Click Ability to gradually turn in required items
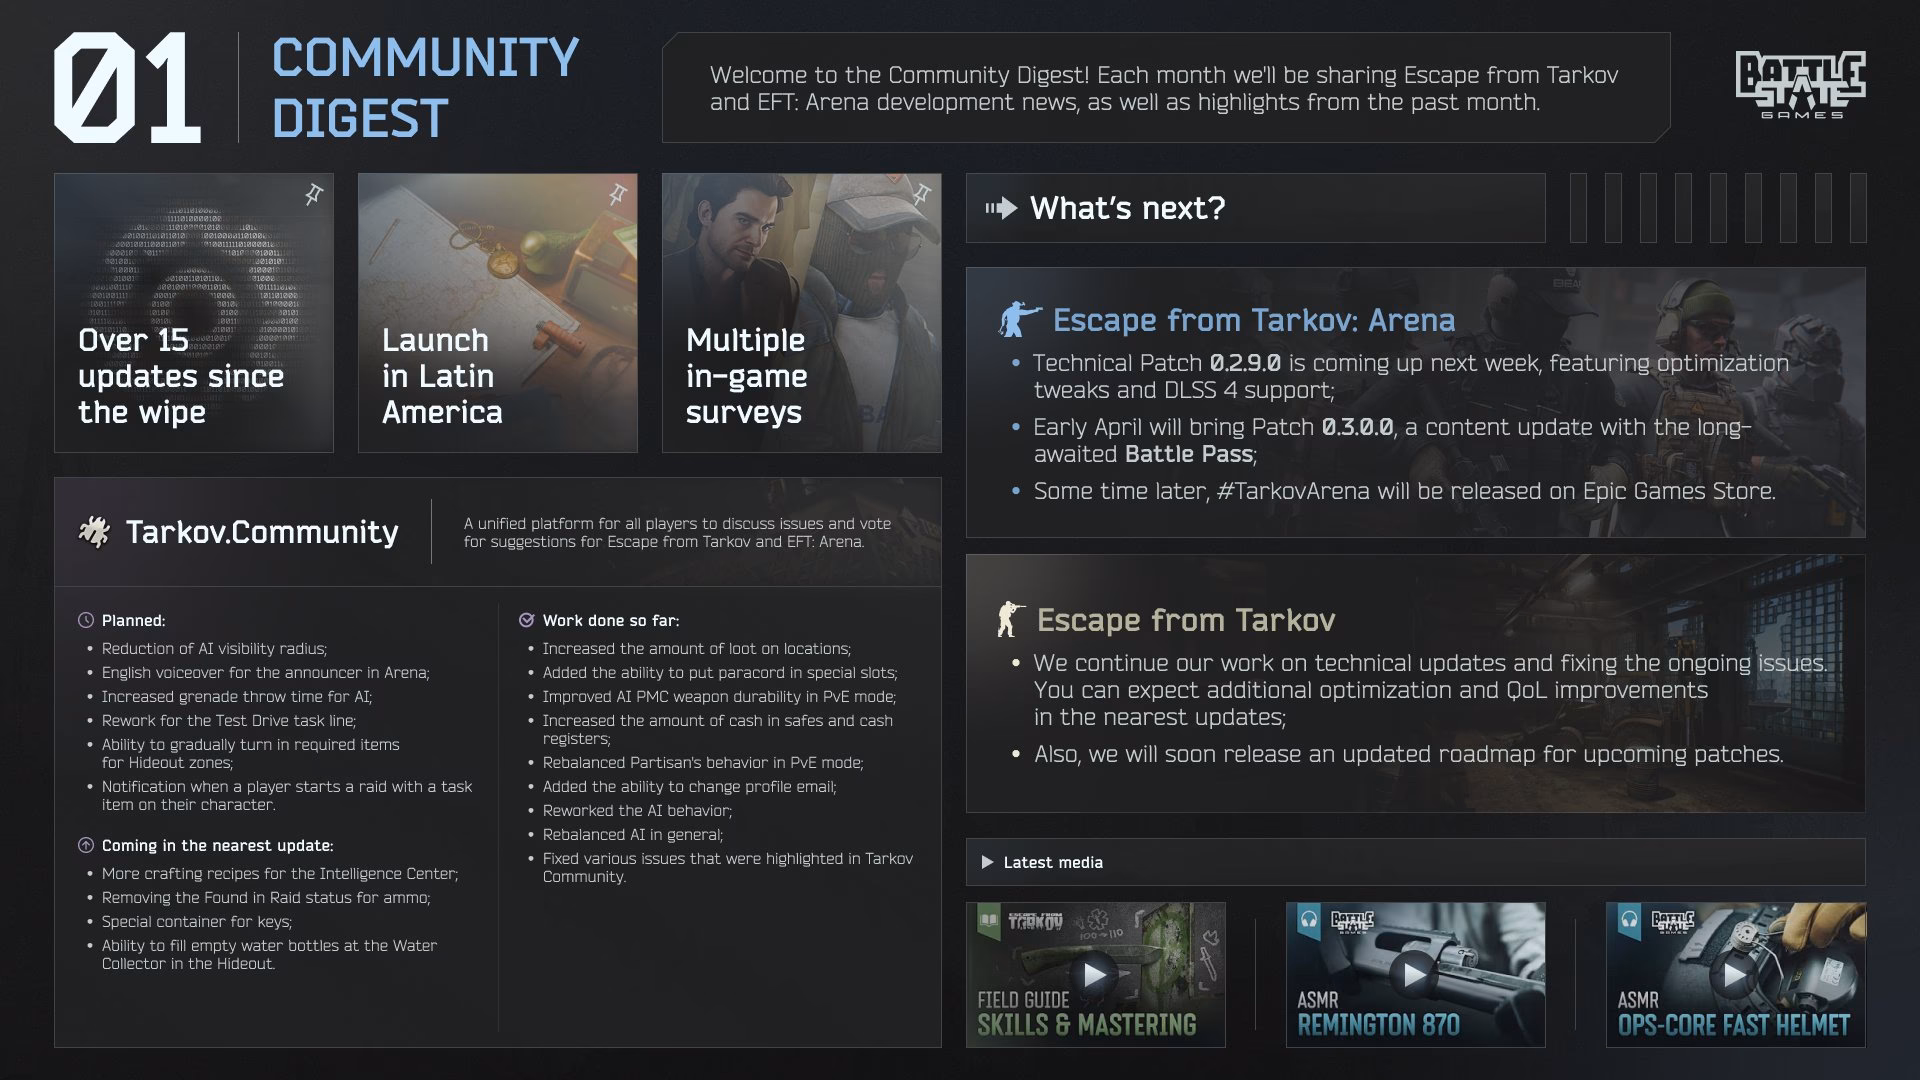Image resolution: width=1920 pixels, height=1080 pixels. tap(250, 753)
